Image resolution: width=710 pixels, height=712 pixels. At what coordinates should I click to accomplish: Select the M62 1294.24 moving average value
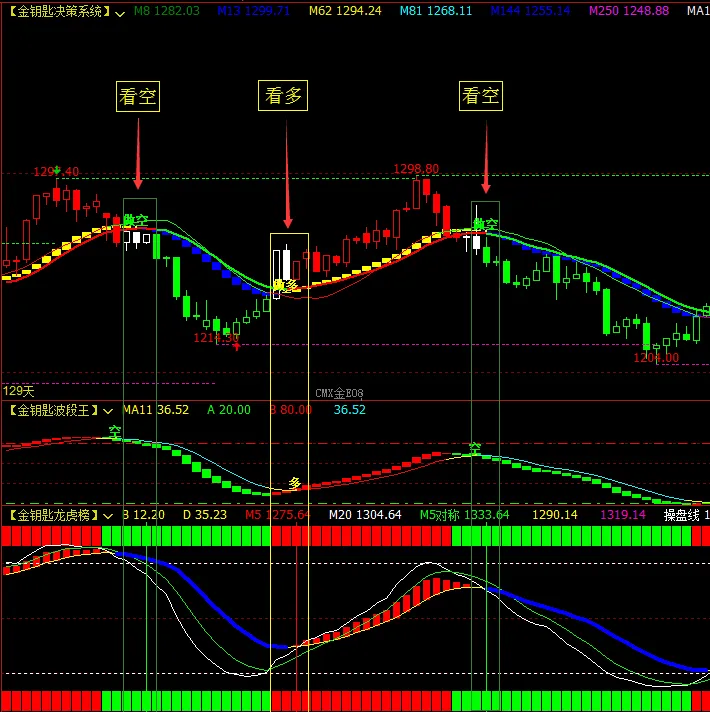click(x=345, y=11)
